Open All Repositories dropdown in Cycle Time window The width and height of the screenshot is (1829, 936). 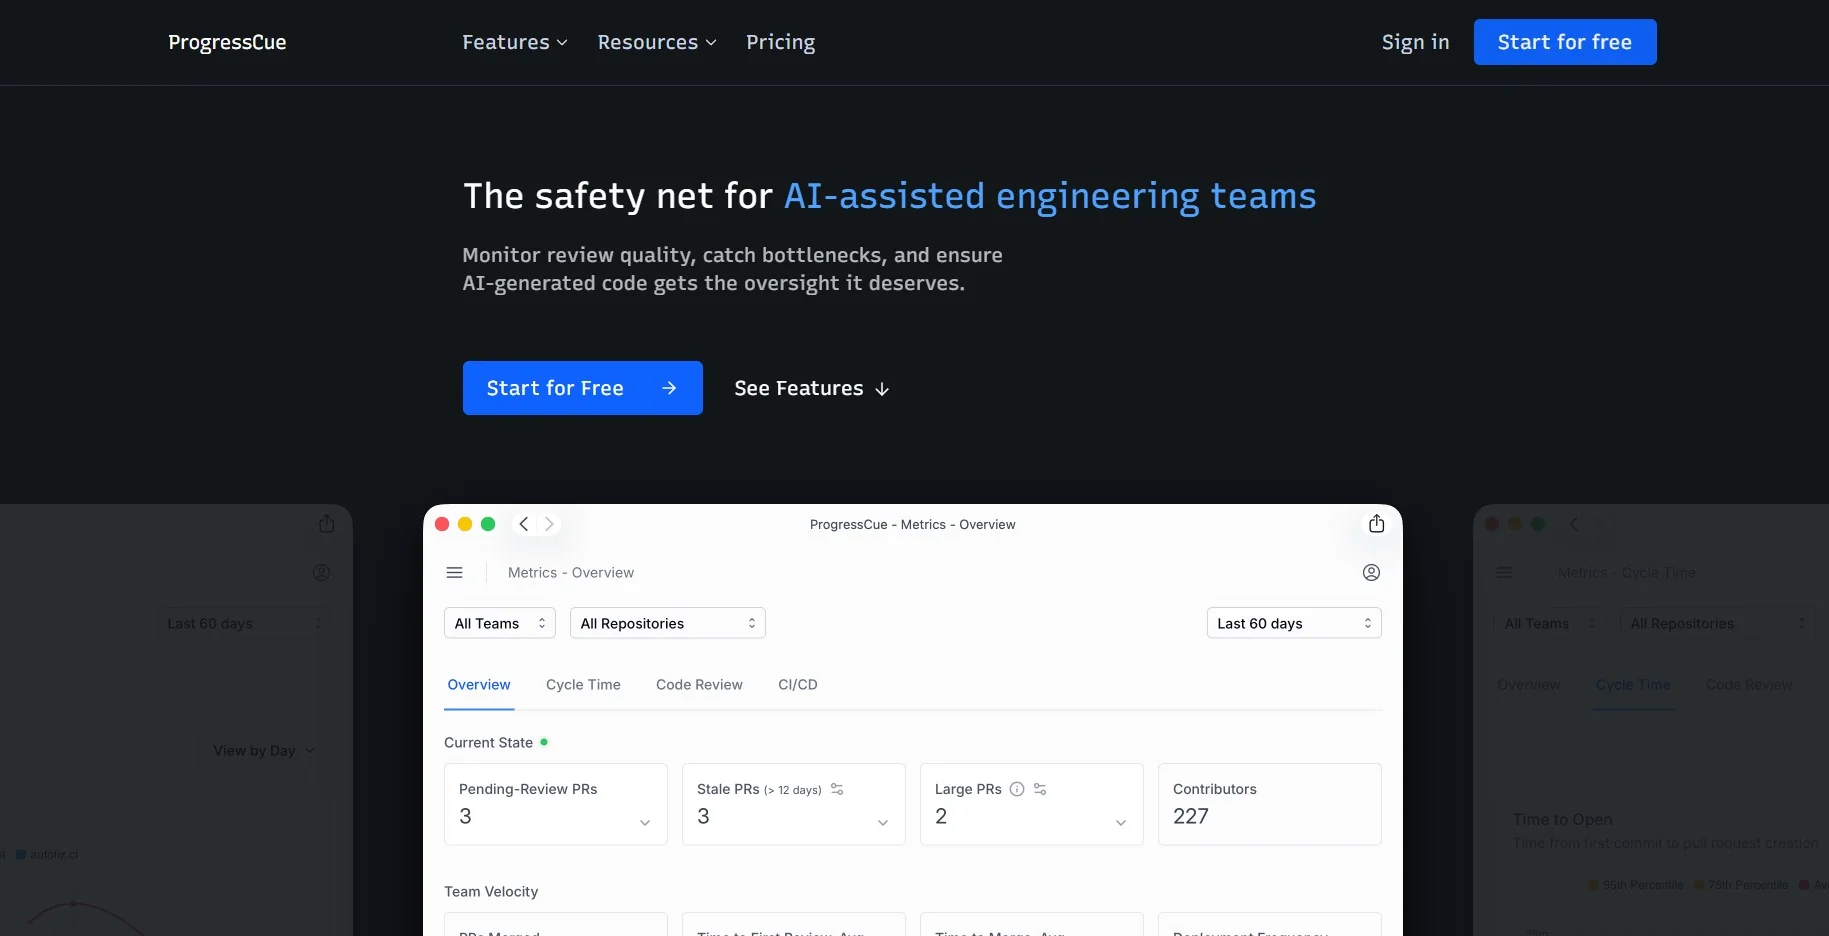click(x=1718, y=623)
